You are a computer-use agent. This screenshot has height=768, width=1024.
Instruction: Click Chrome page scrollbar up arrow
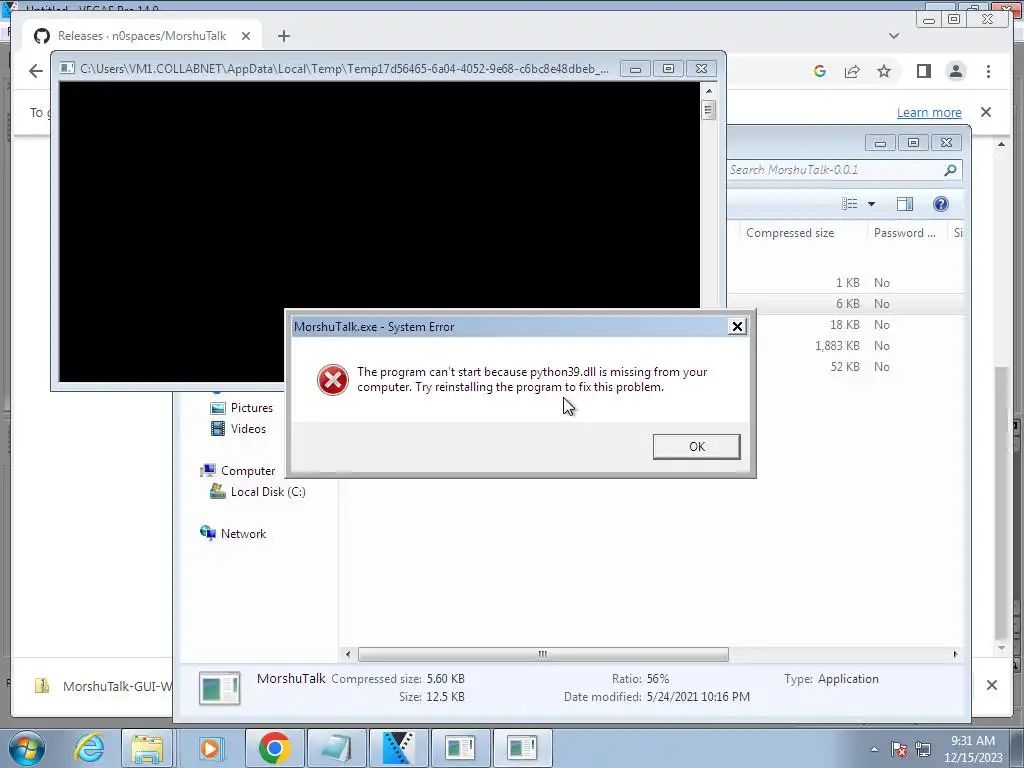point(1001,143)
